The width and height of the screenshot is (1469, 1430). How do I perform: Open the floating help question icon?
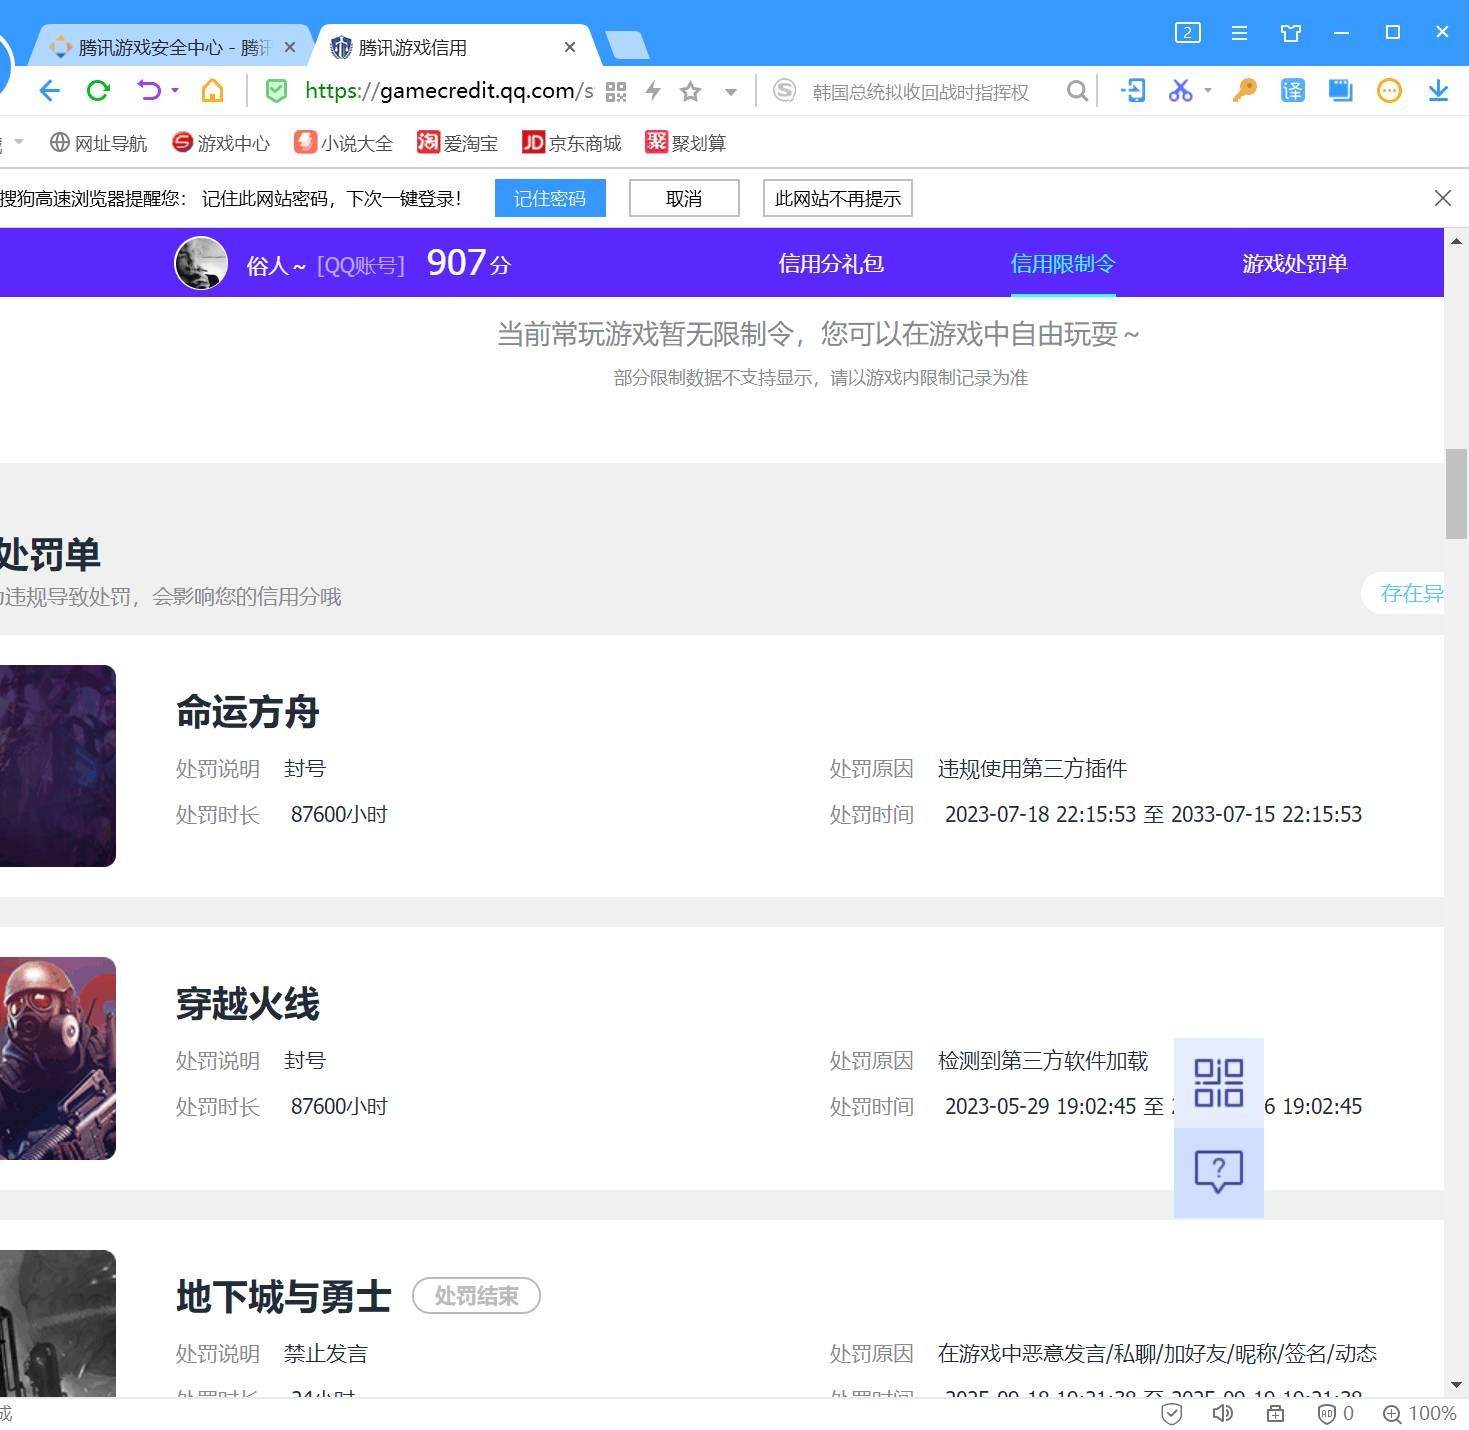[1219, 1172]
